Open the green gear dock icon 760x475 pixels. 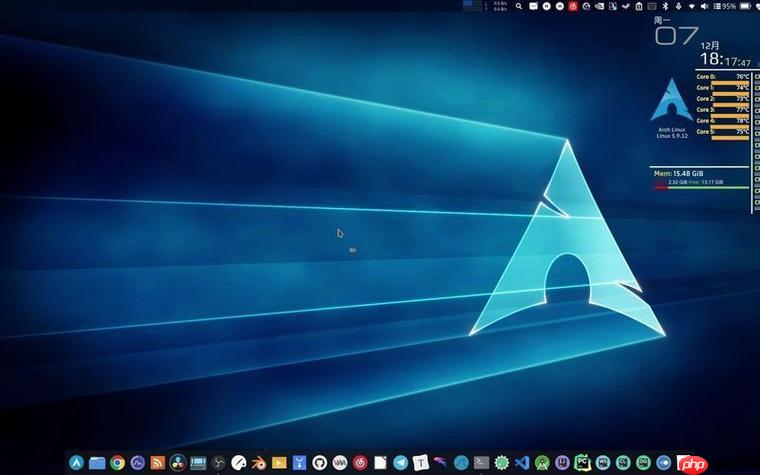(502, 463)
